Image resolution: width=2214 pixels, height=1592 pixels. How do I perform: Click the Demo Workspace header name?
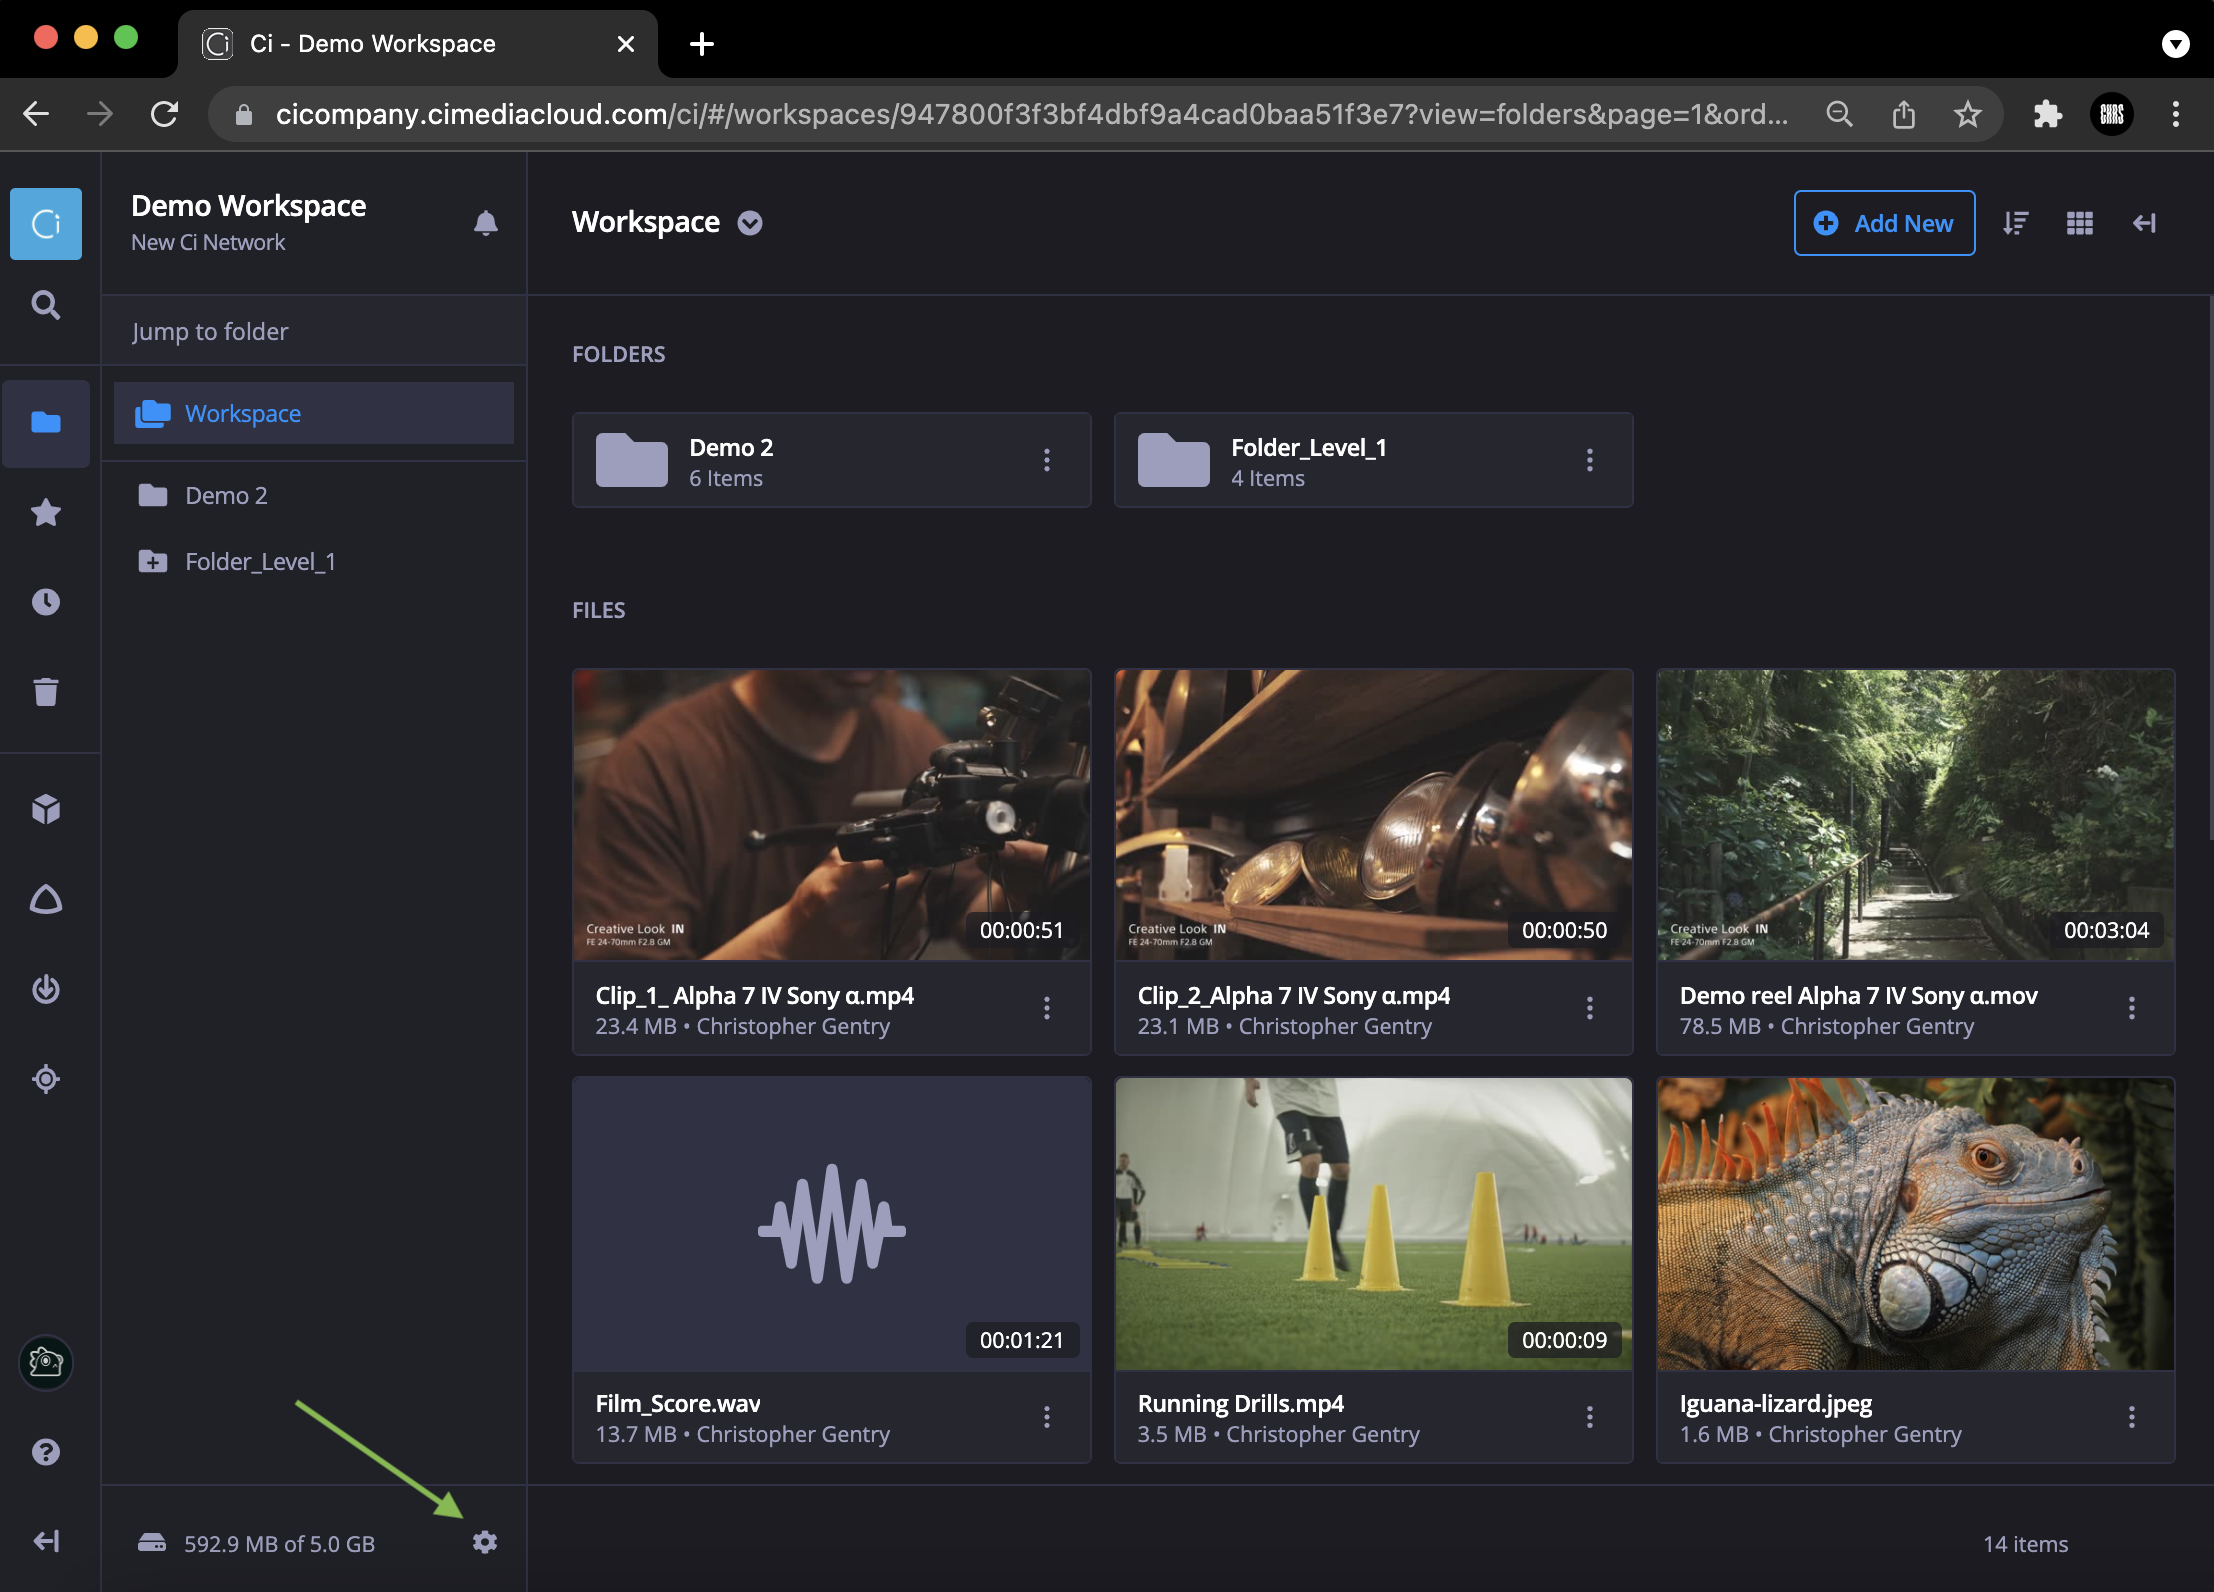coord(249,205)
